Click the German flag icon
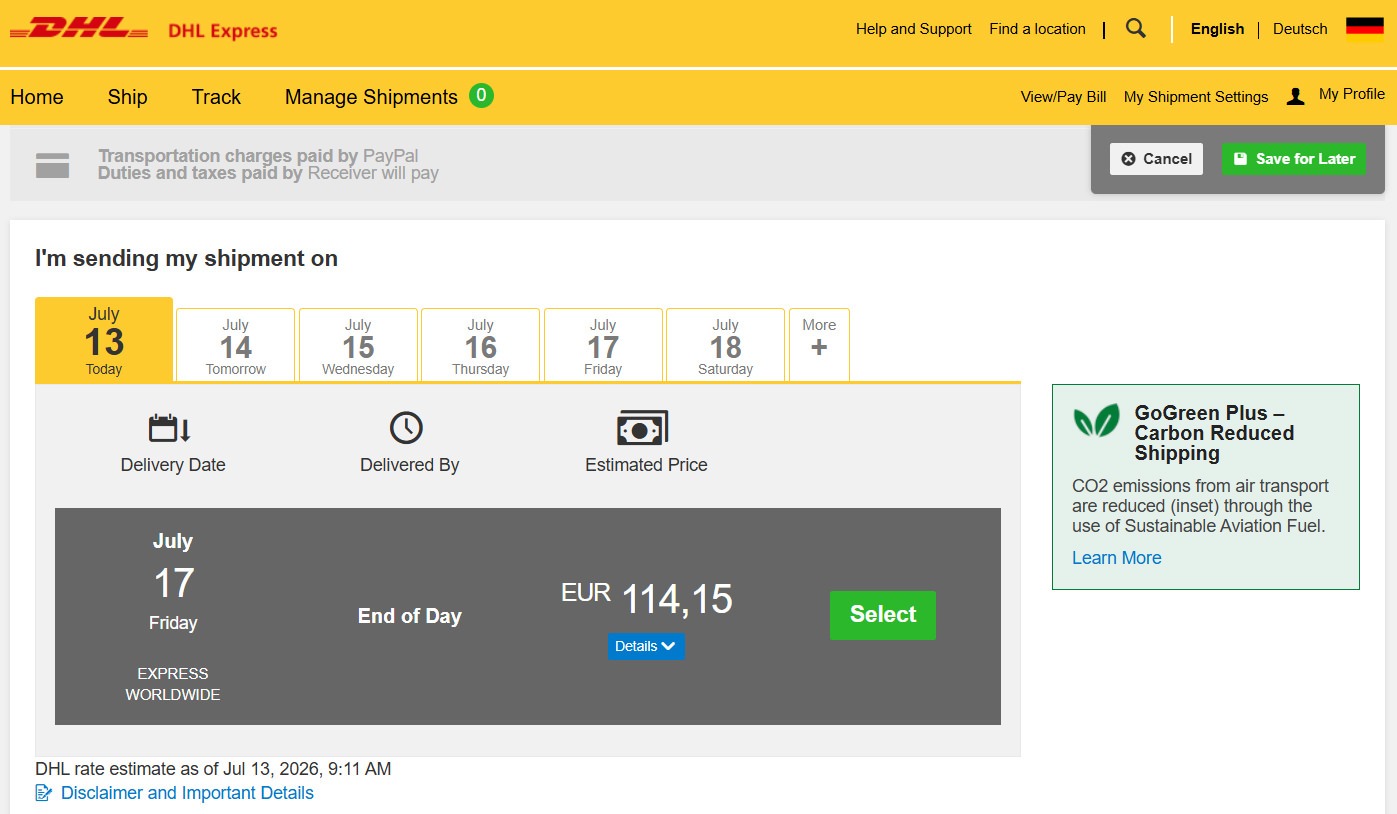The height and width of the screenshot is (814, 1397). pos(1364,28)
